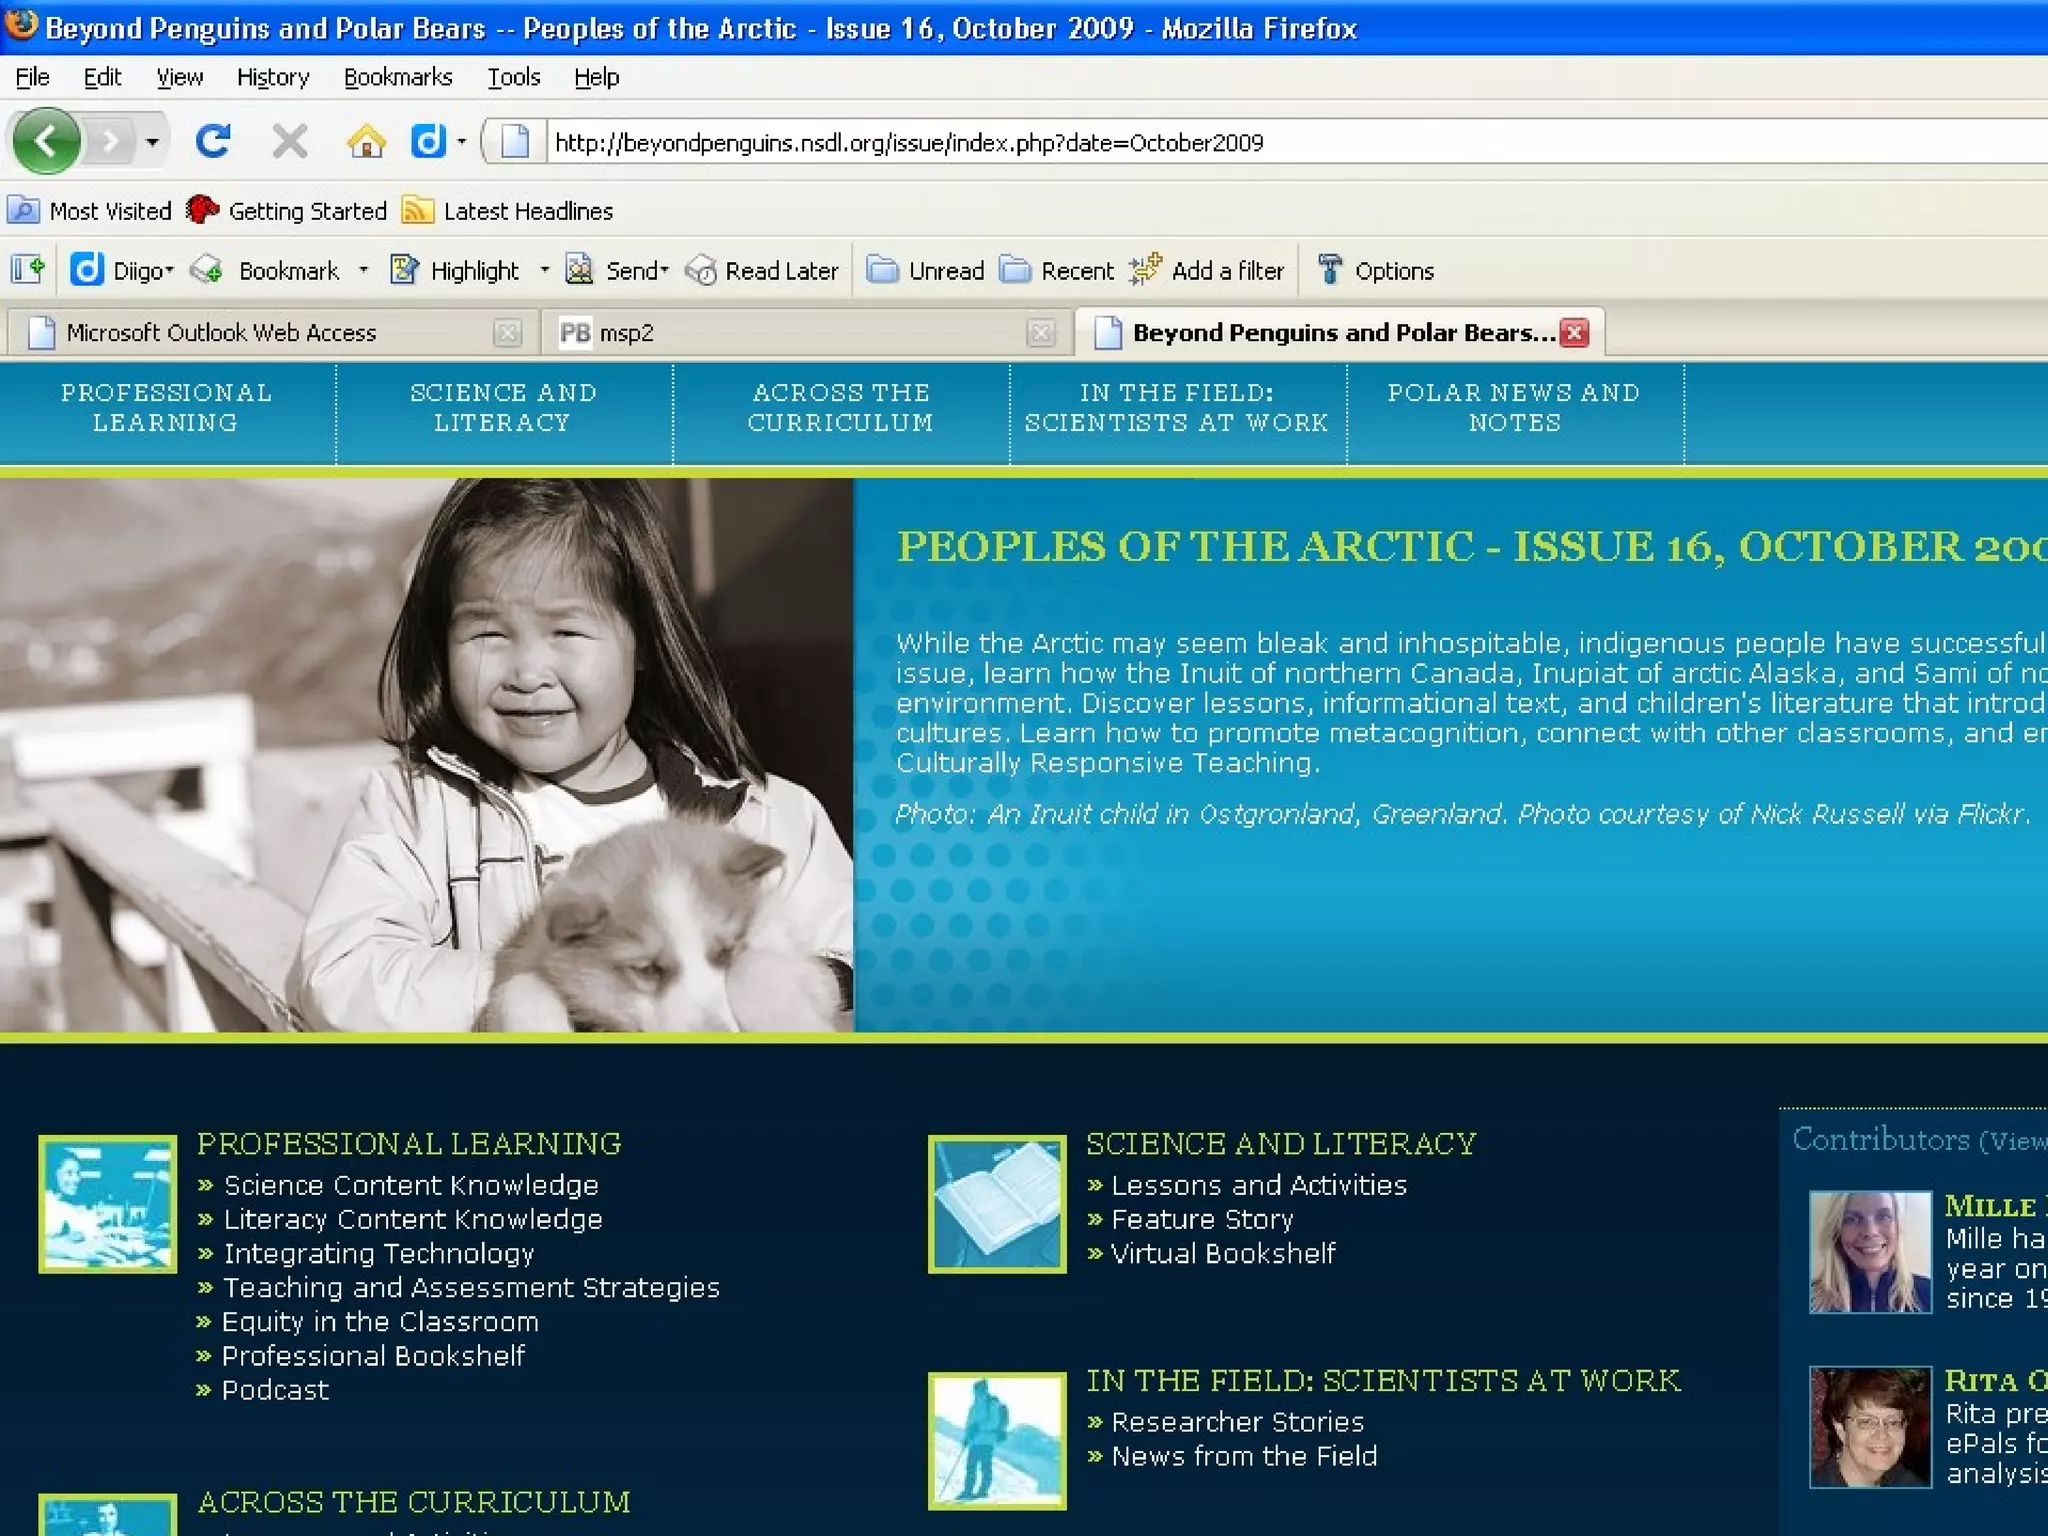Image resolution: width=2048 pixels, height=1536 pixels.
Task: Click the Science and Literacy book thumbnail
Action: tap(997, 1204)
